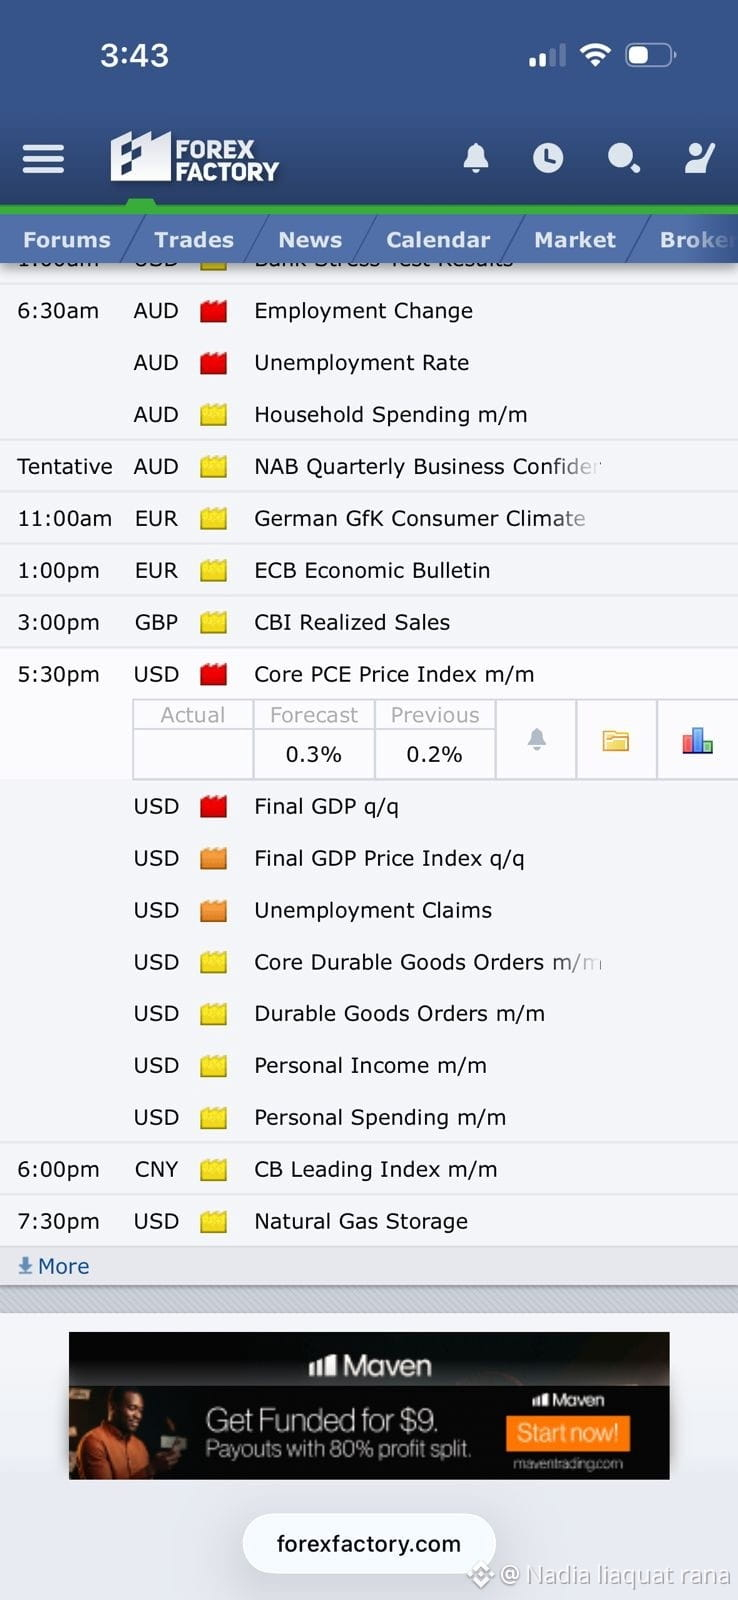Open the hamburger menu
This screenshot has height=1600, width=738.
tap(43, 159)
